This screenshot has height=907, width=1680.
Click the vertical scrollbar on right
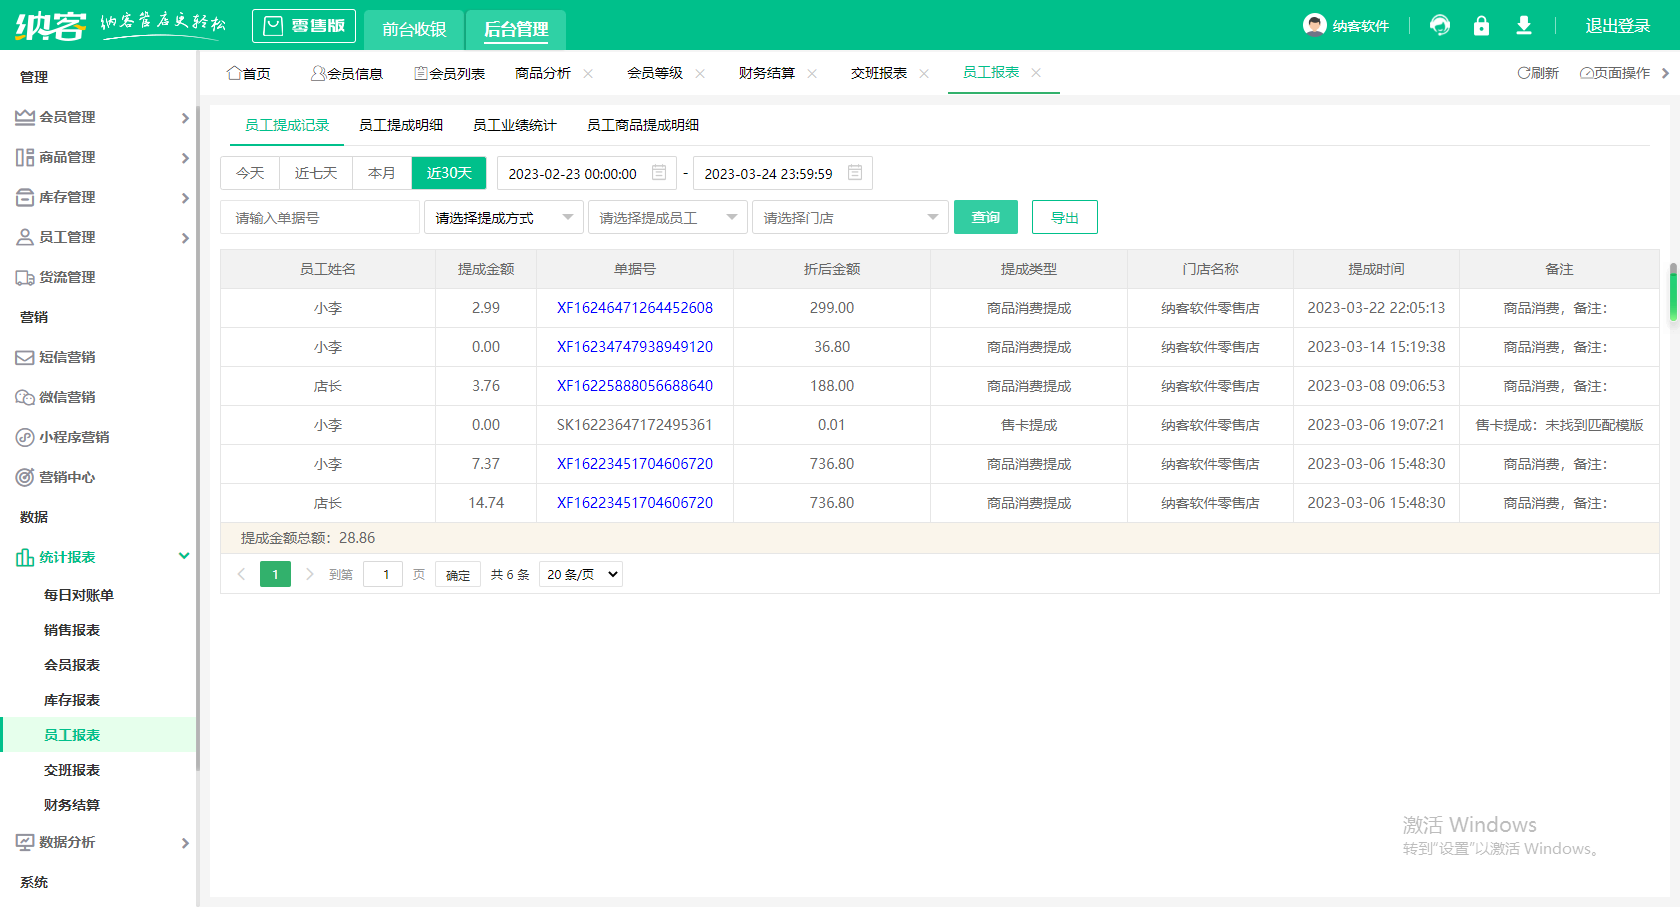point(1673,292)
